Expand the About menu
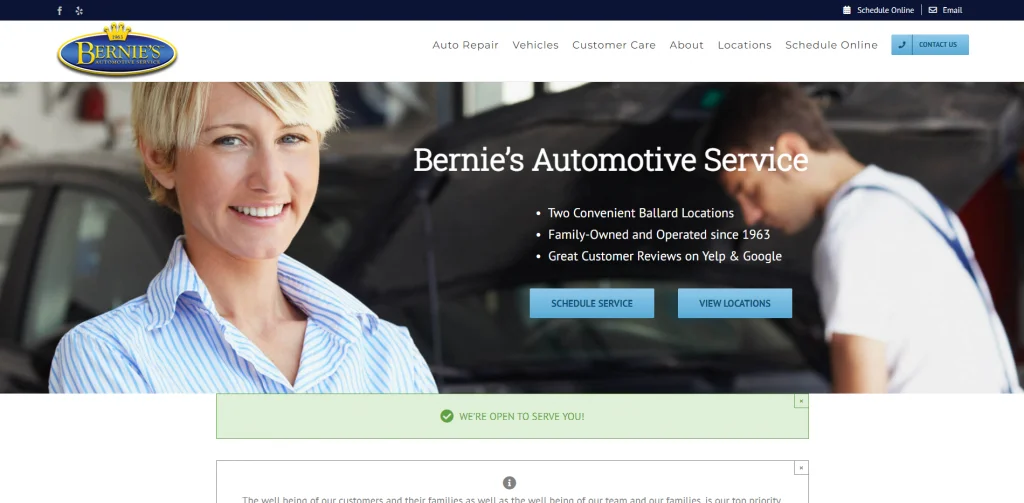The width and height of the screenshot is (1024, 503). 686,45
